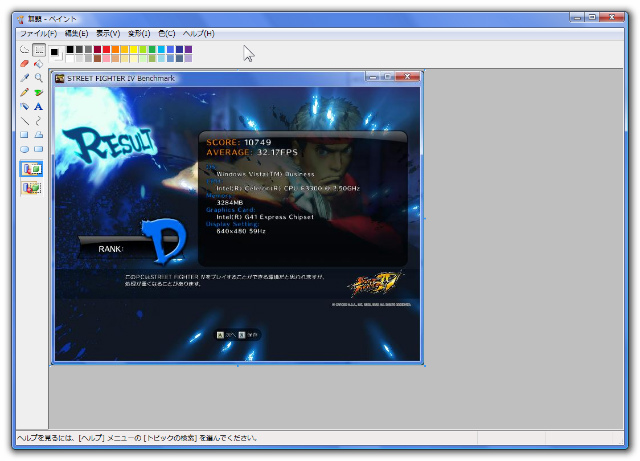
Task: Click the AVERAGE: 32.17FPS text on canvas
Action: [252, 152]
